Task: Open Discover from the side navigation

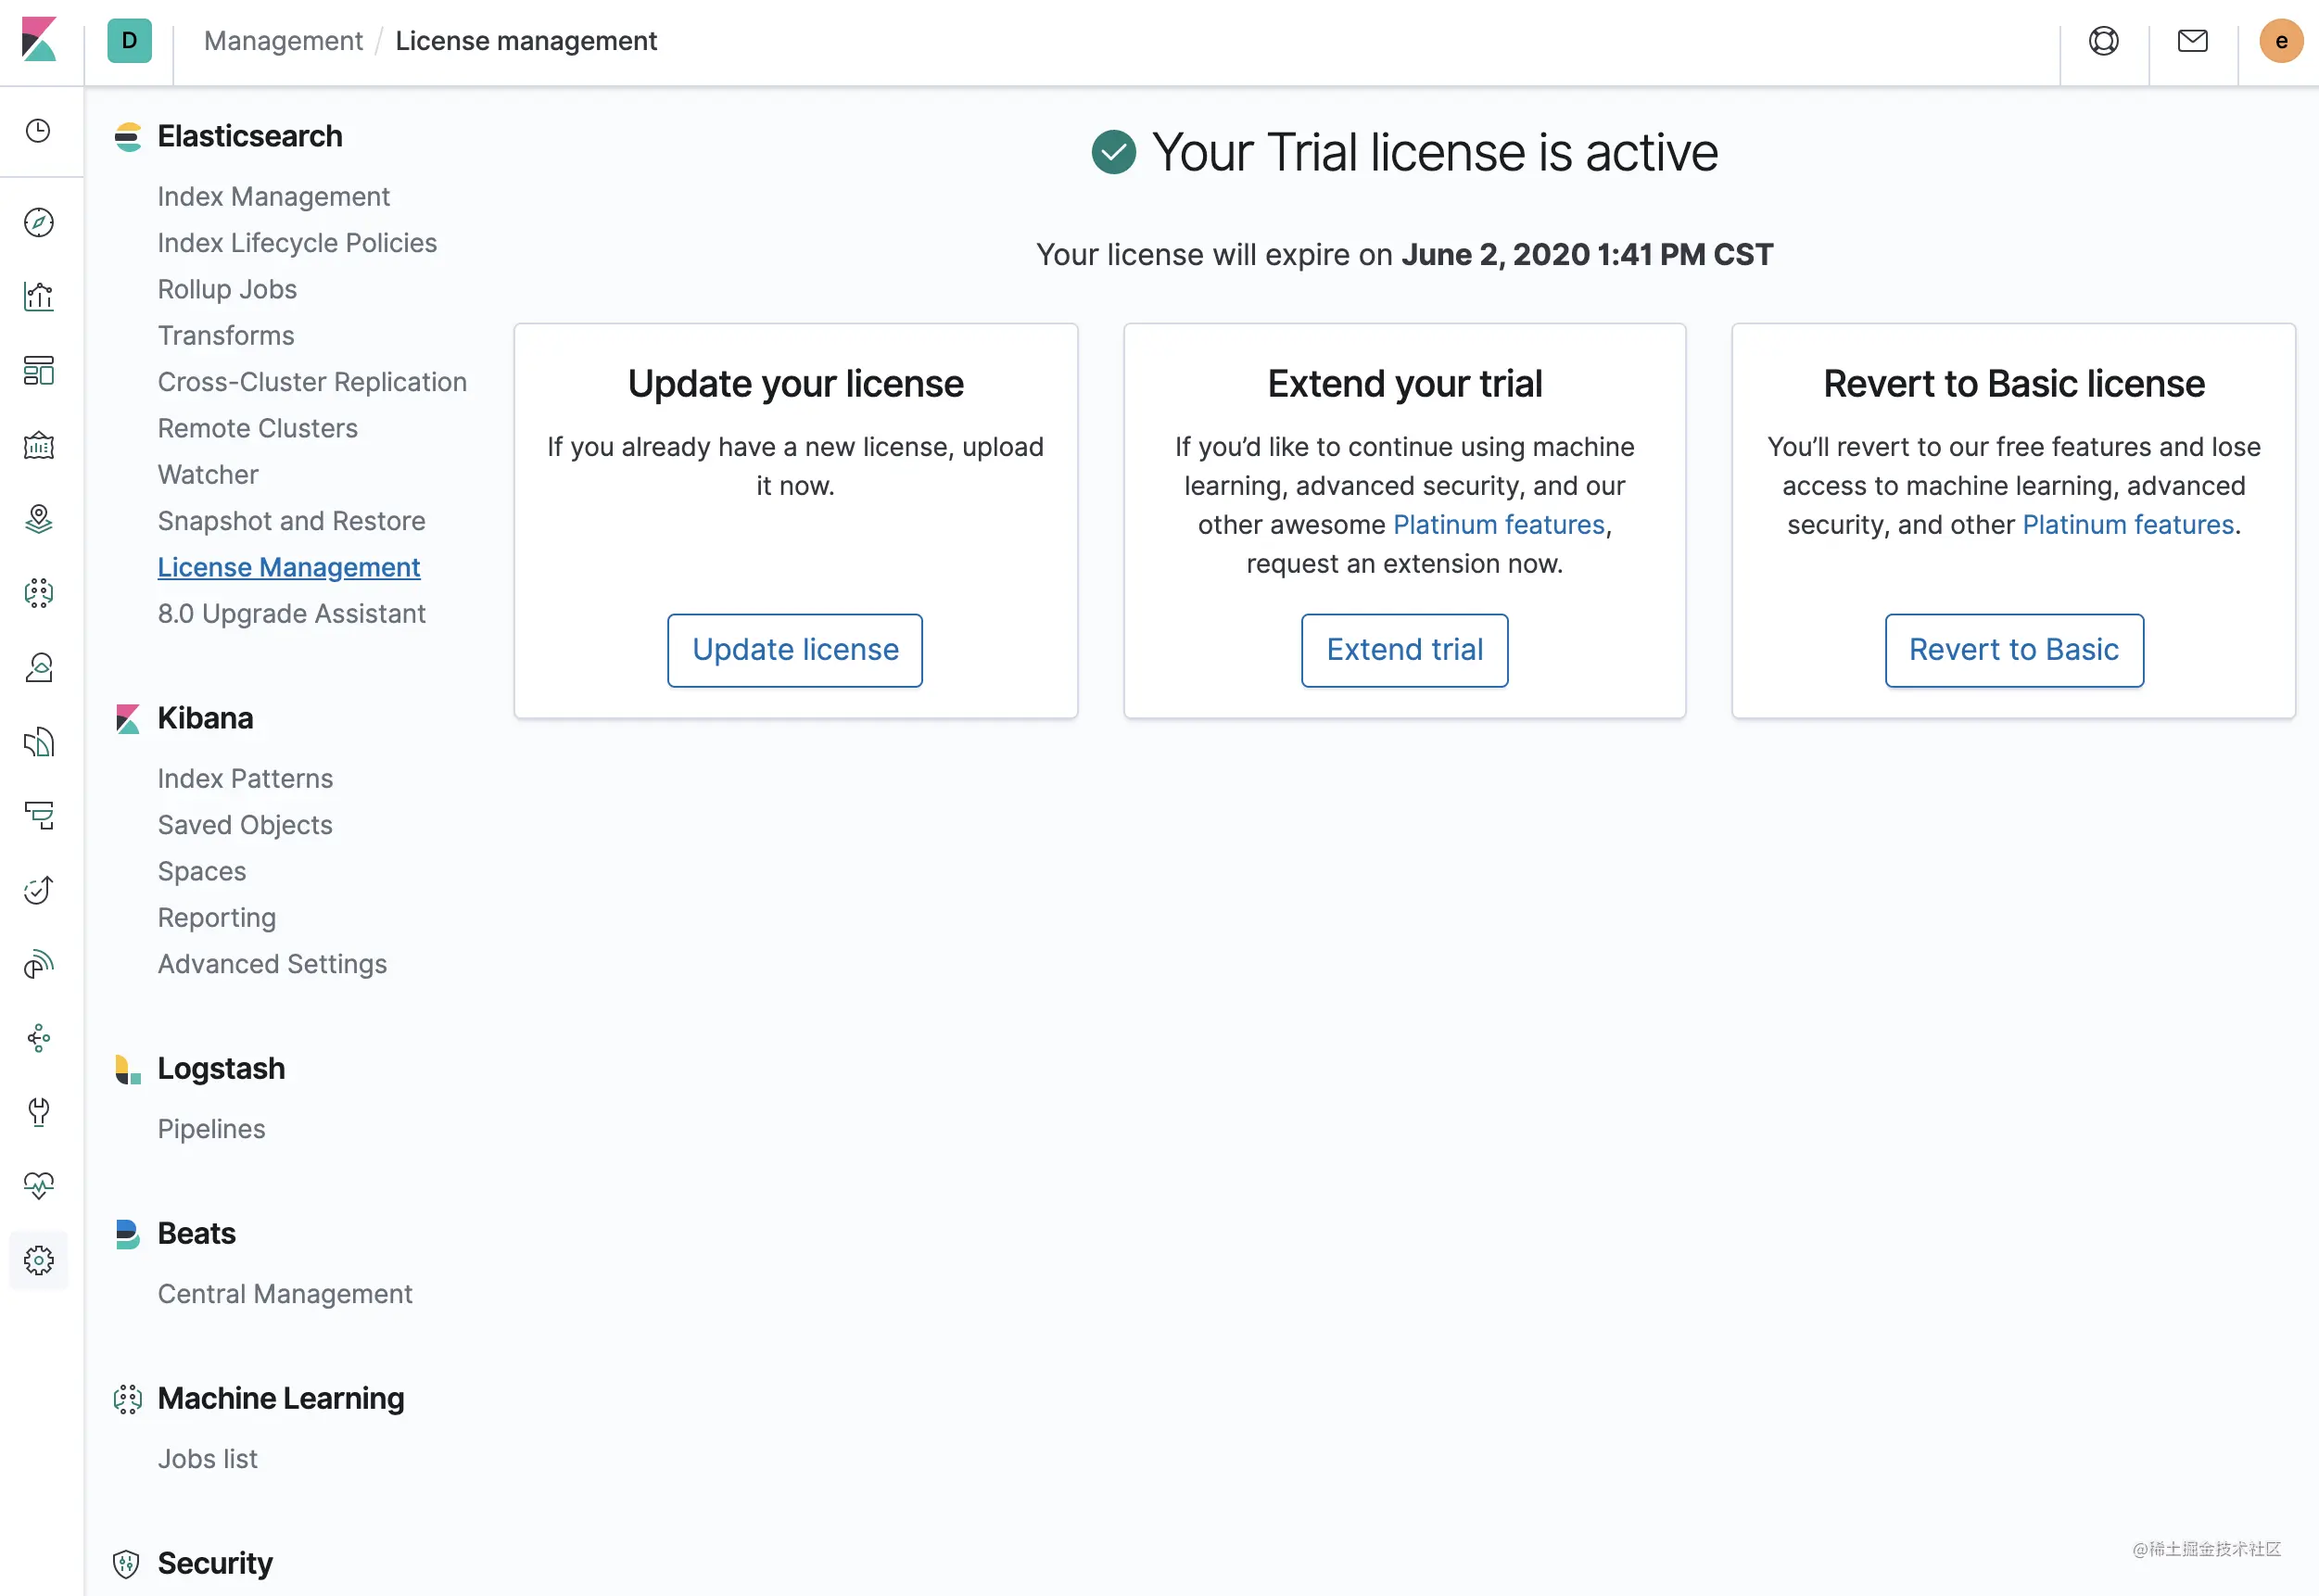Action: 39,222
